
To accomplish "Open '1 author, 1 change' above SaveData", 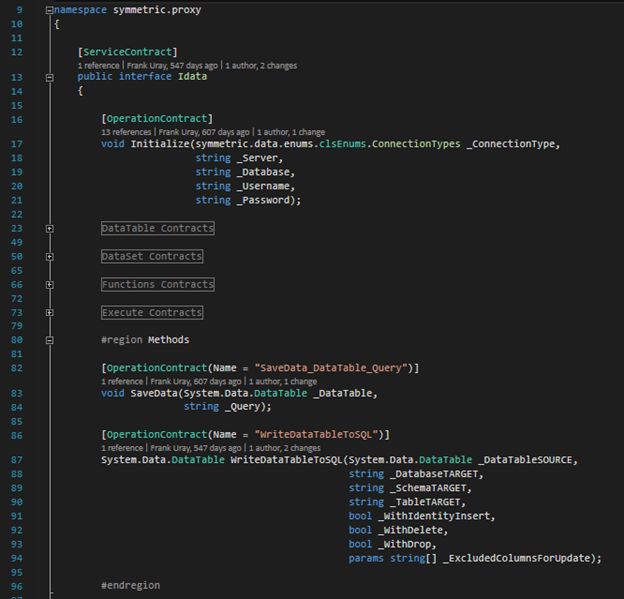I will point(283,381).
